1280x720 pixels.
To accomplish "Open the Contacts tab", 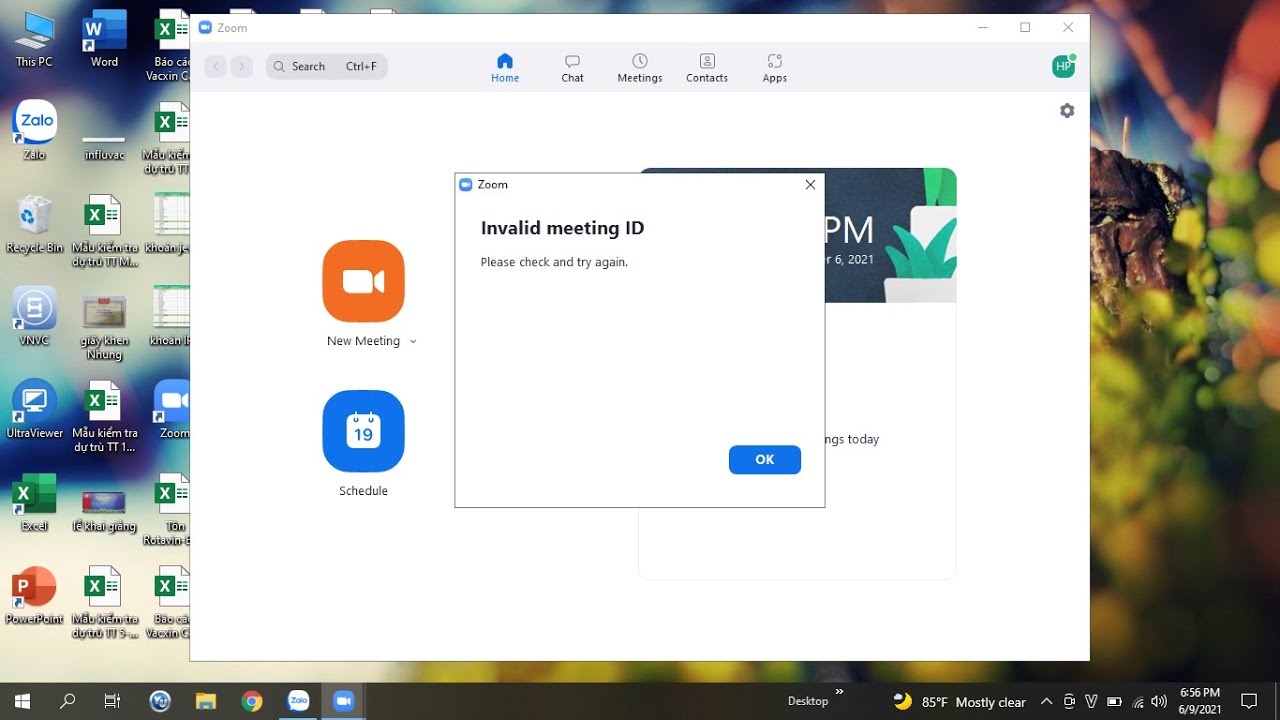I will click(x=707, y=68).
